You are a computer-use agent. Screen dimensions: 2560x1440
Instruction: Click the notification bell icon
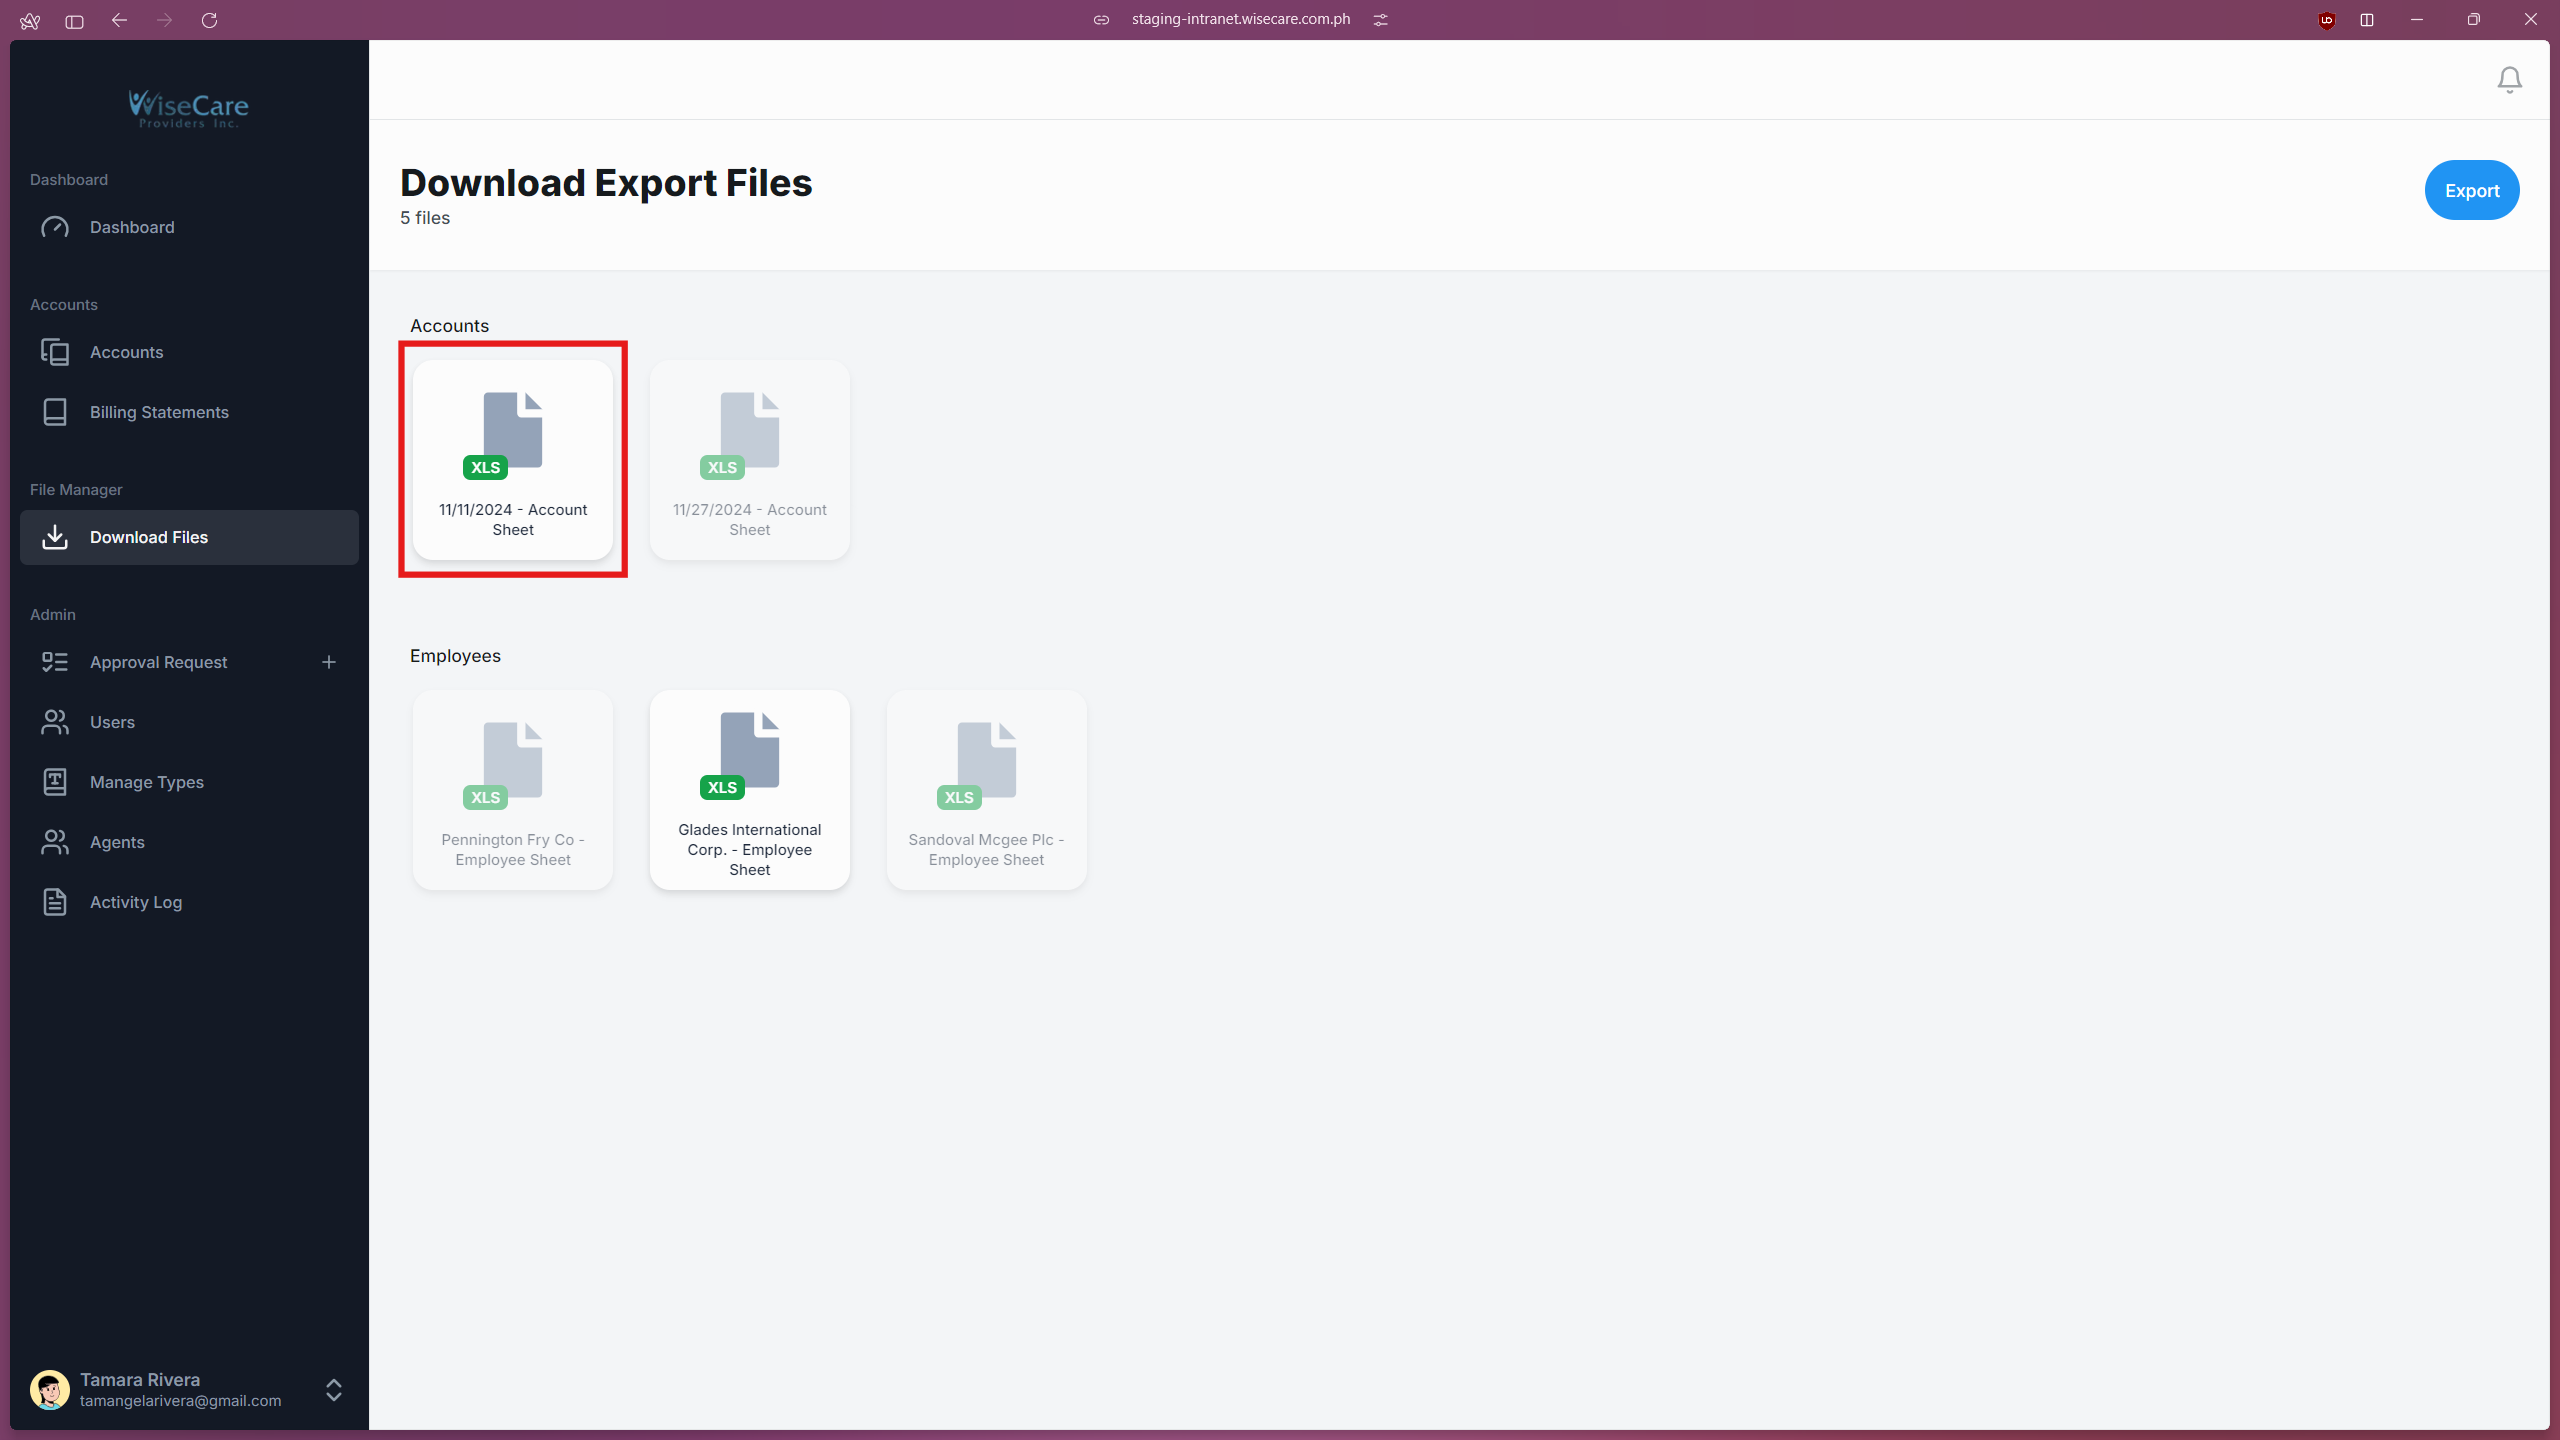[2509, 80]
